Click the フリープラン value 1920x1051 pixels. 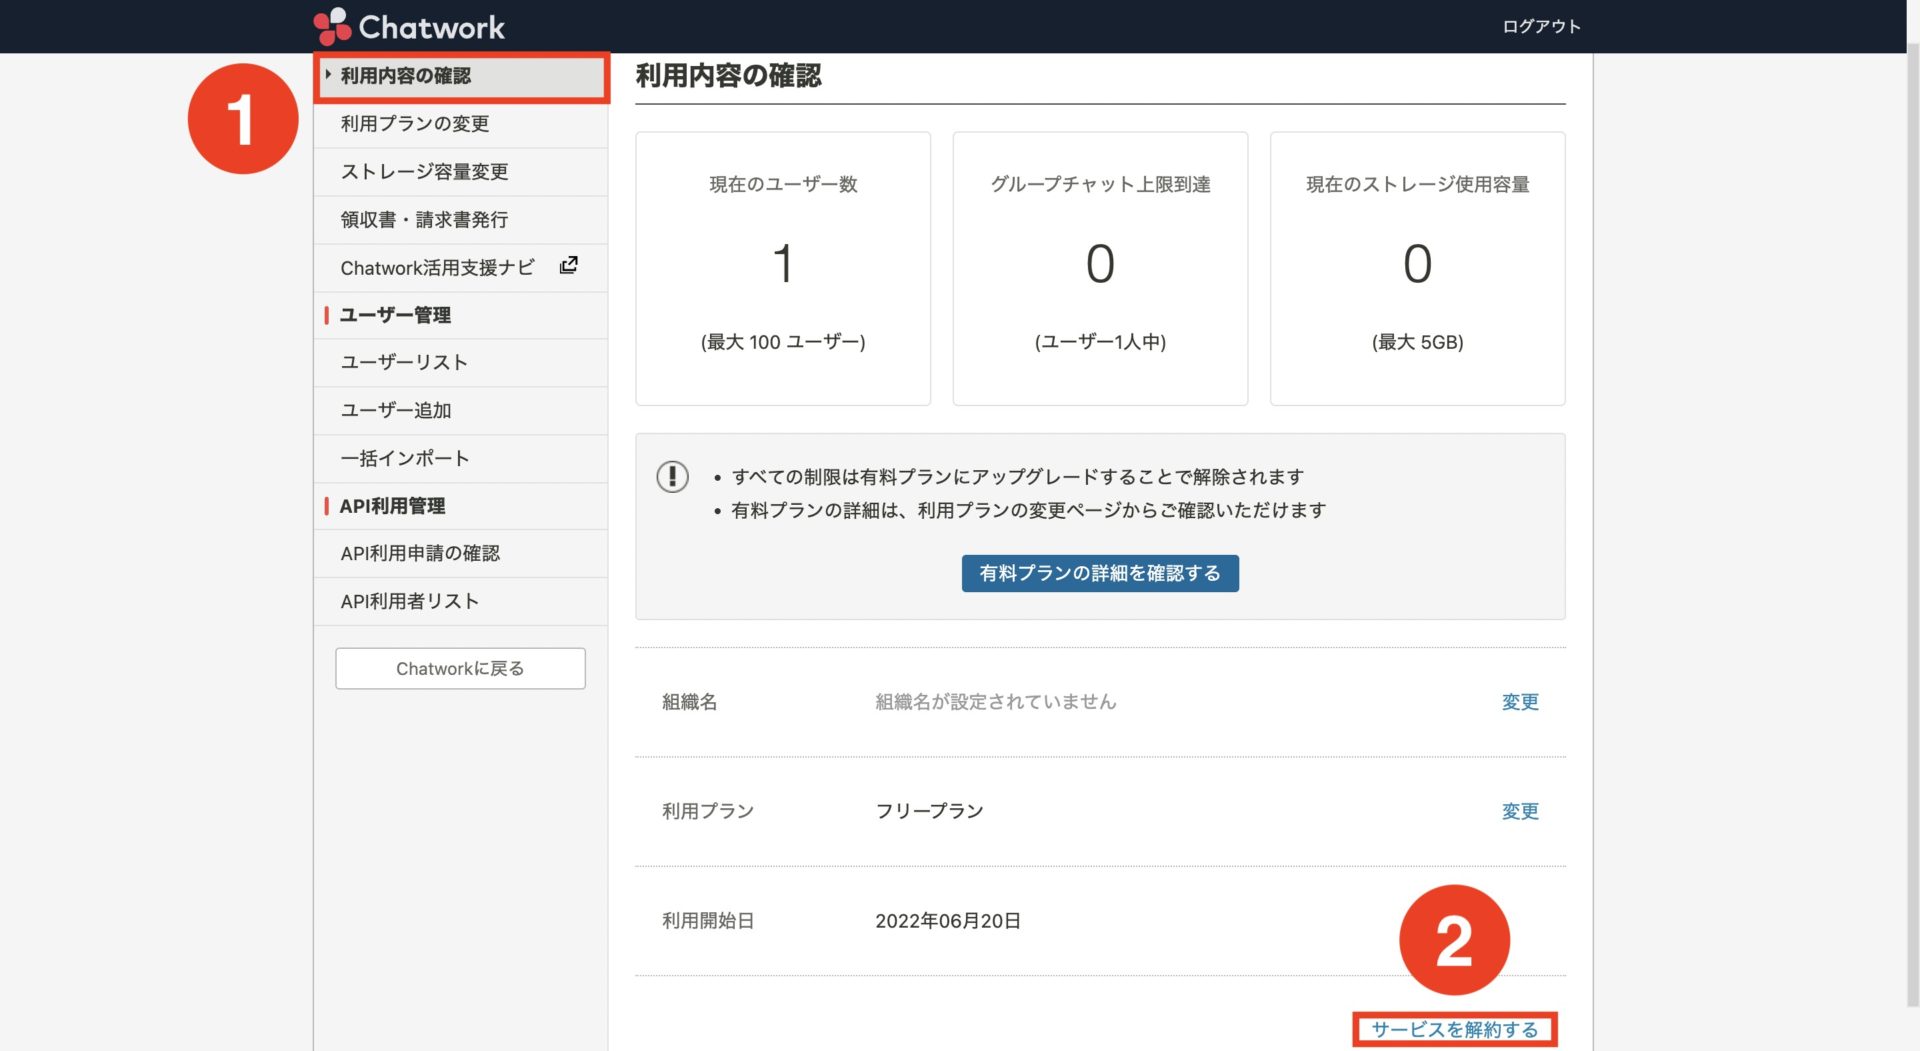pos(929,811)
